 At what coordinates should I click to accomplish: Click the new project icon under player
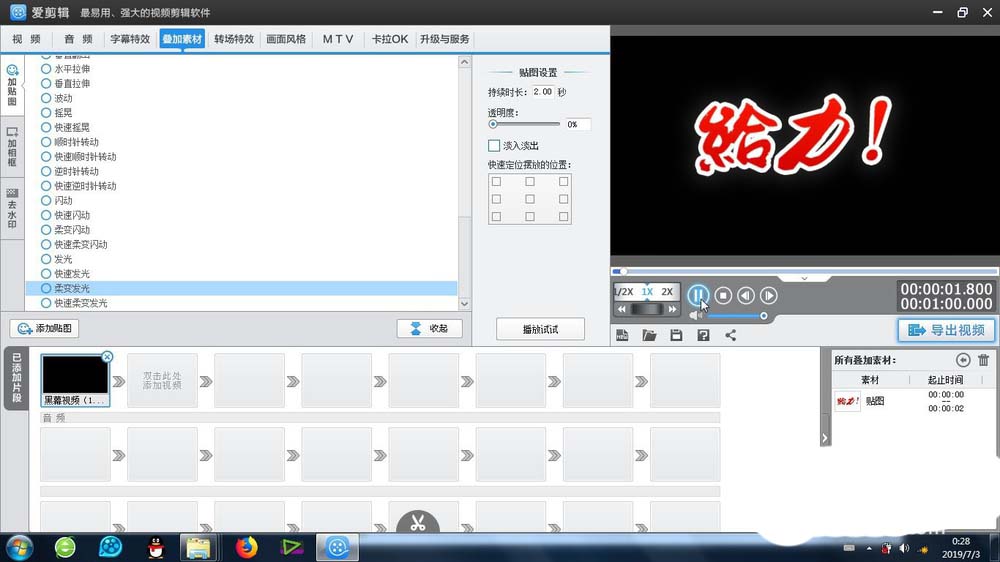(x=622, y=335)
